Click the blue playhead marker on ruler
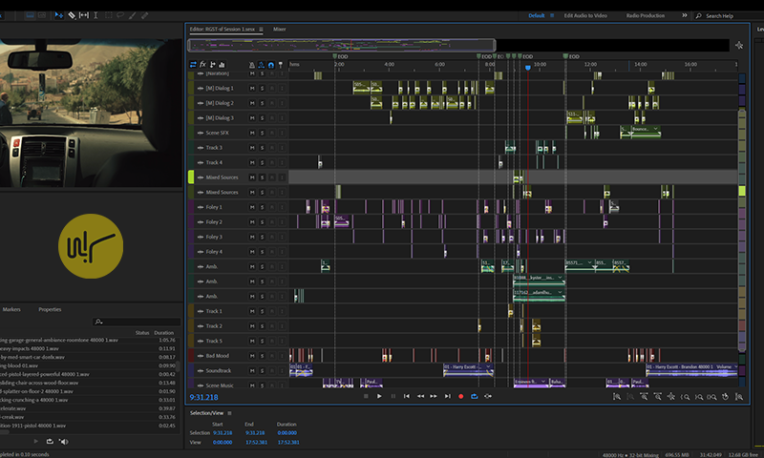The height and width of the screenshot is (458, 764). click(528, 68)
